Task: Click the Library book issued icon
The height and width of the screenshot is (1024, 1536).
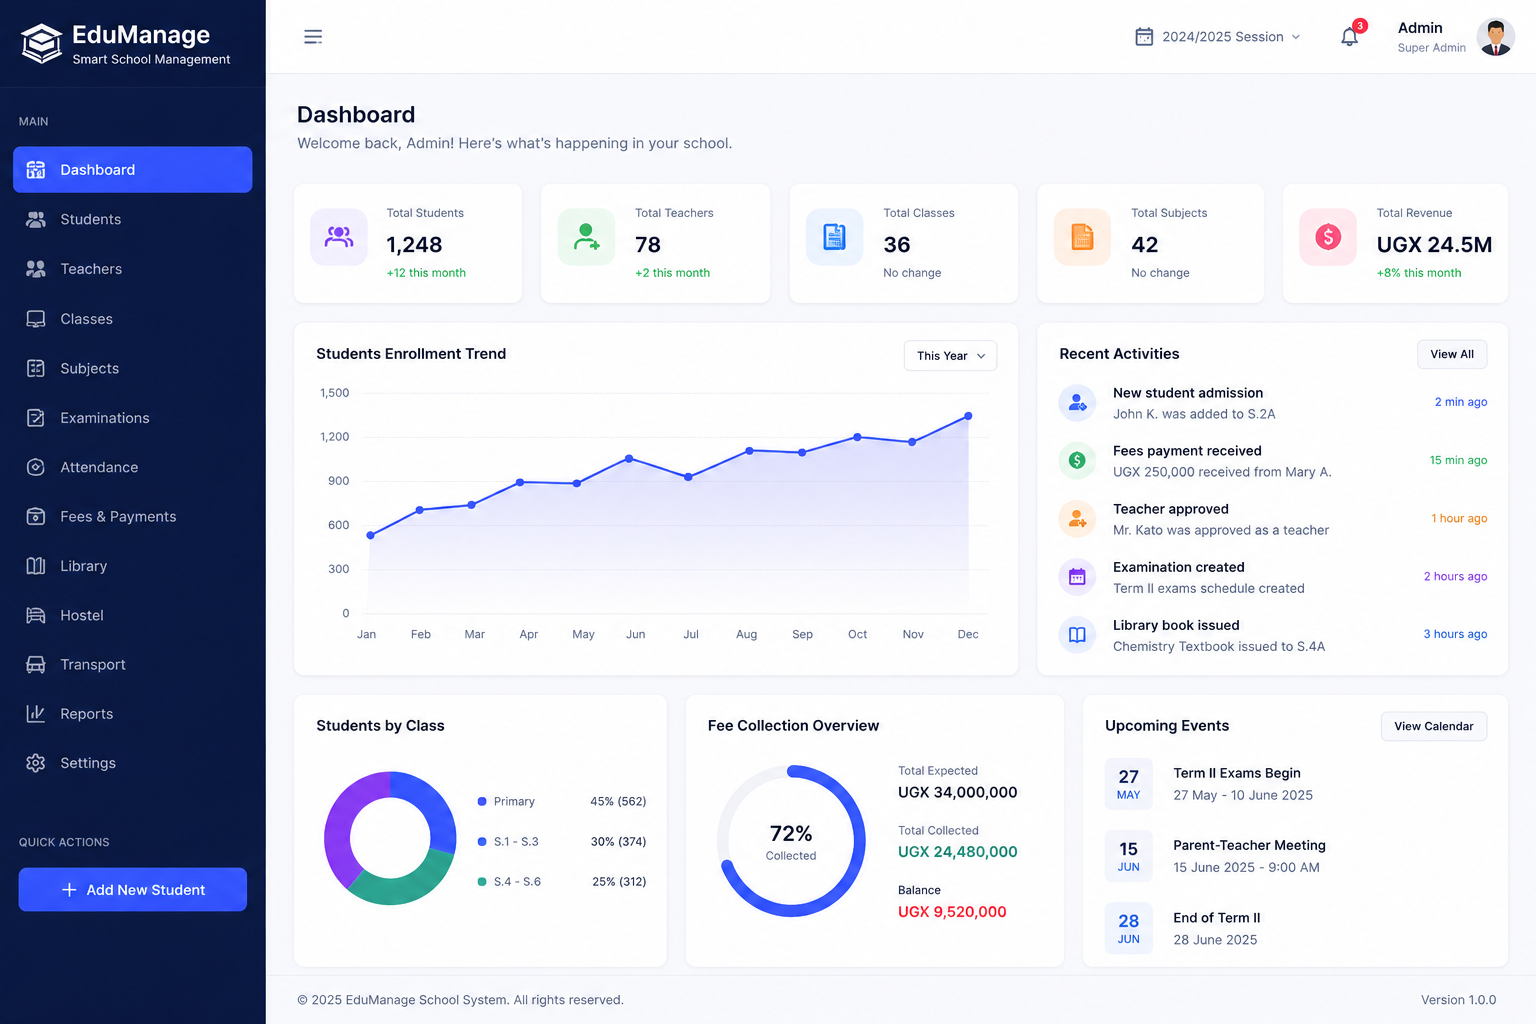Action: pyautogui.click(x=1077, y=635)
